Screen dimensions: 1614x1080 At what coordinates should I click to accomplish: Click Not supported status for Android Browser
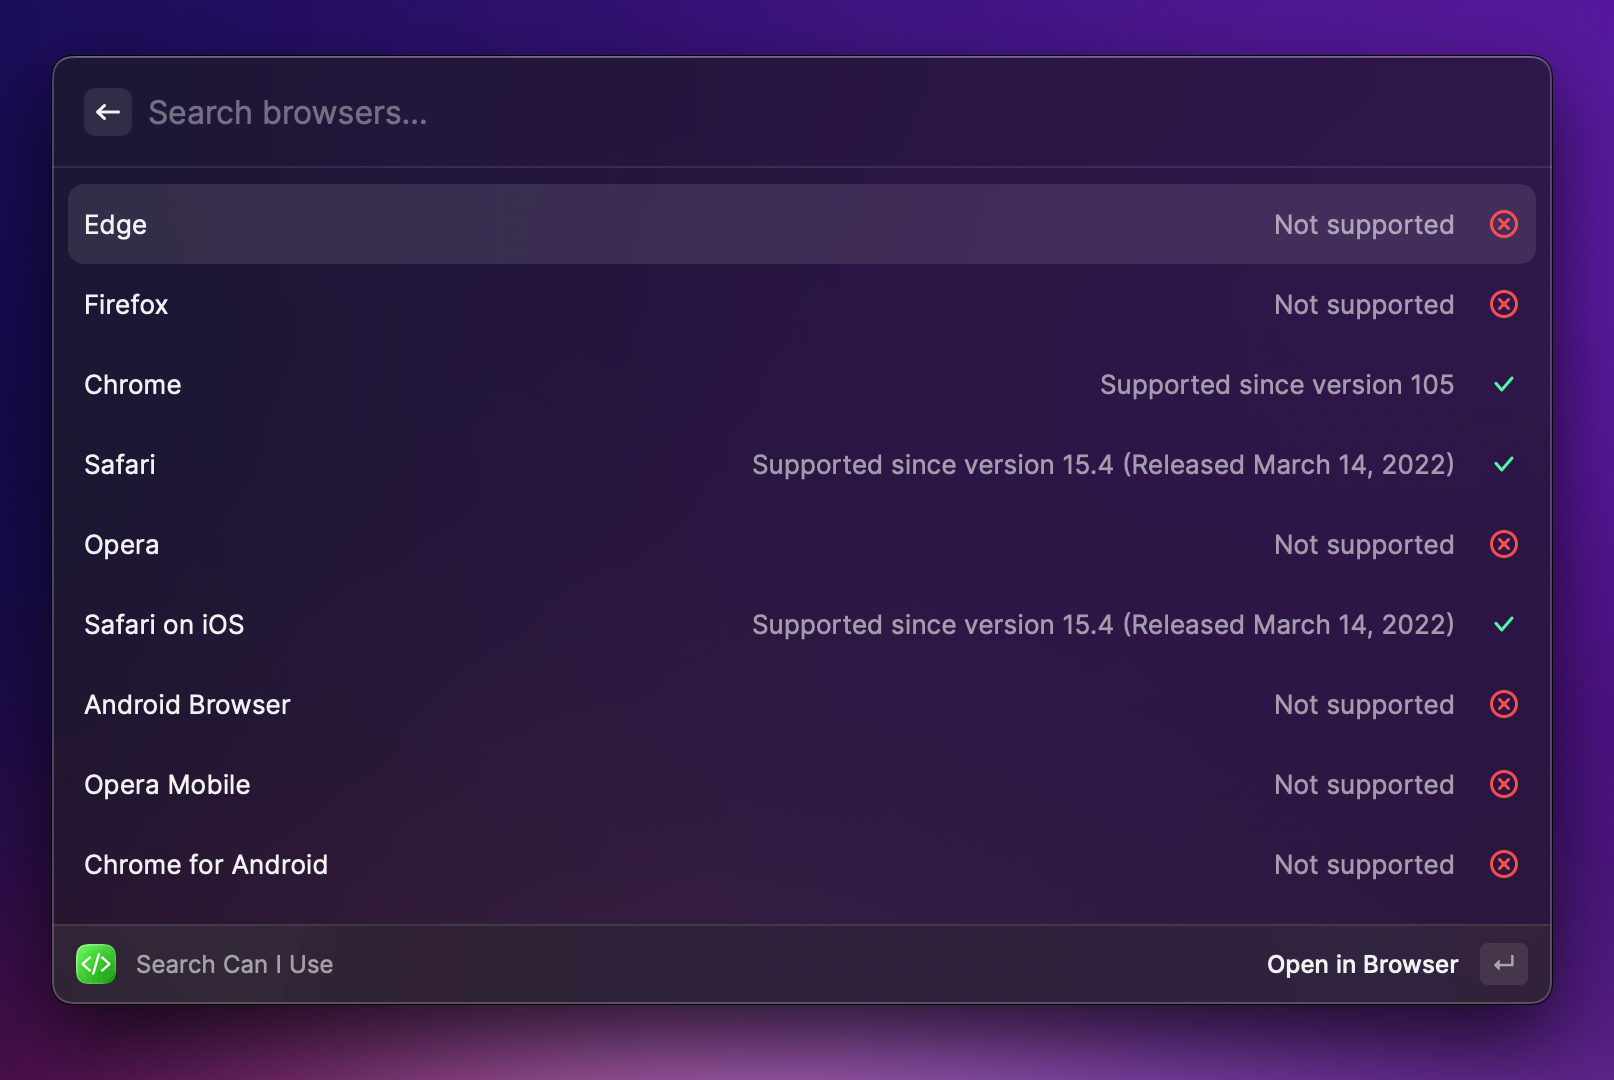tap(1363, 705)
